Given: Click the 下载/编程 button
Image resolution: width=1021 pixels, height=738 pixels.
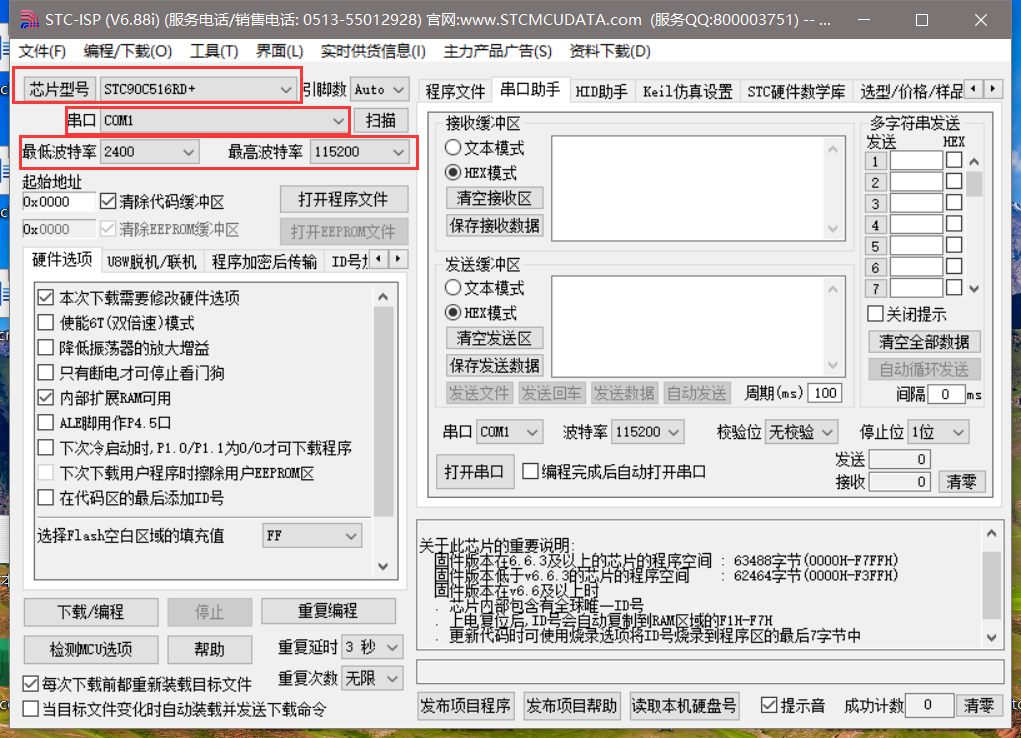Looking at the screenshot, I should pyautogui.click(x=90, y=612).
